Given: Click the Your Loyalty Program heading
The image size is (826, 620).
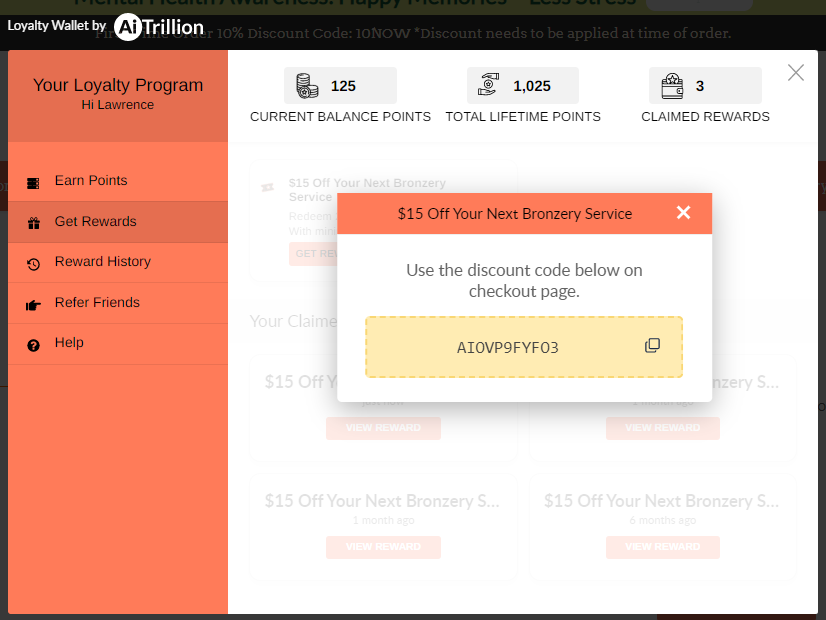Looking at the screenshot, I should (x=118, y=85).
